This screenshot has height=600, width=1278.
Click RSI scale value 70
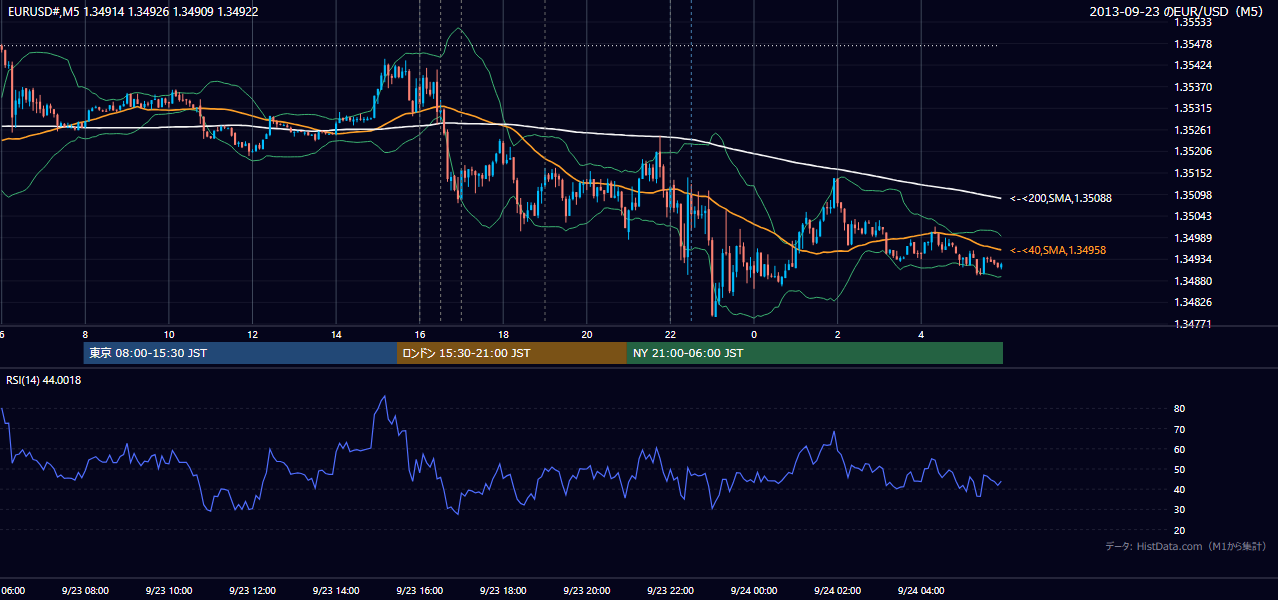[1180, 429]
